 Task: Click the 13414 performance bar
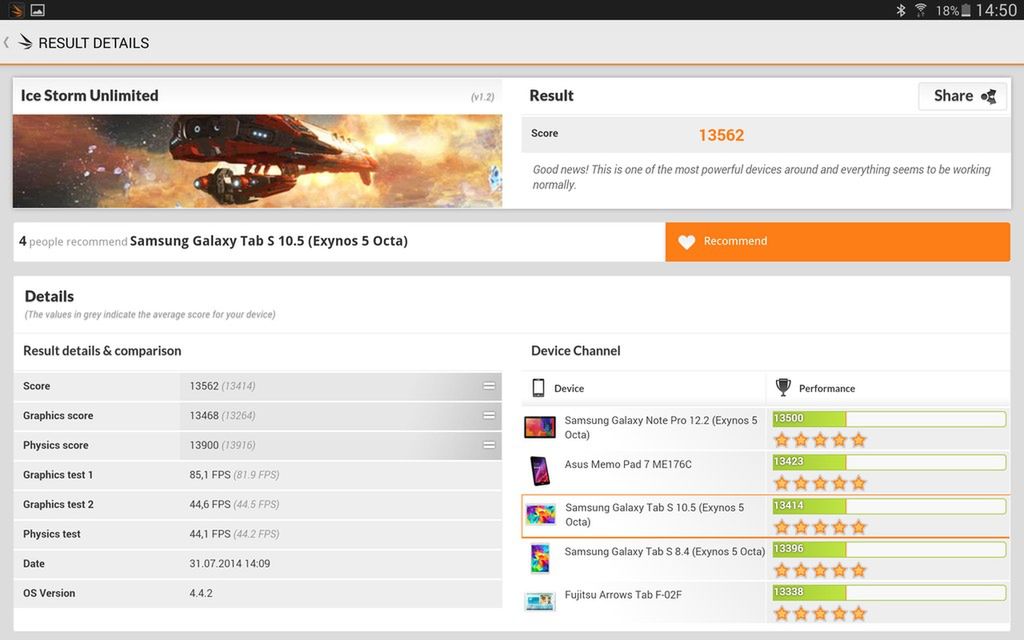[x=889, y=506]
